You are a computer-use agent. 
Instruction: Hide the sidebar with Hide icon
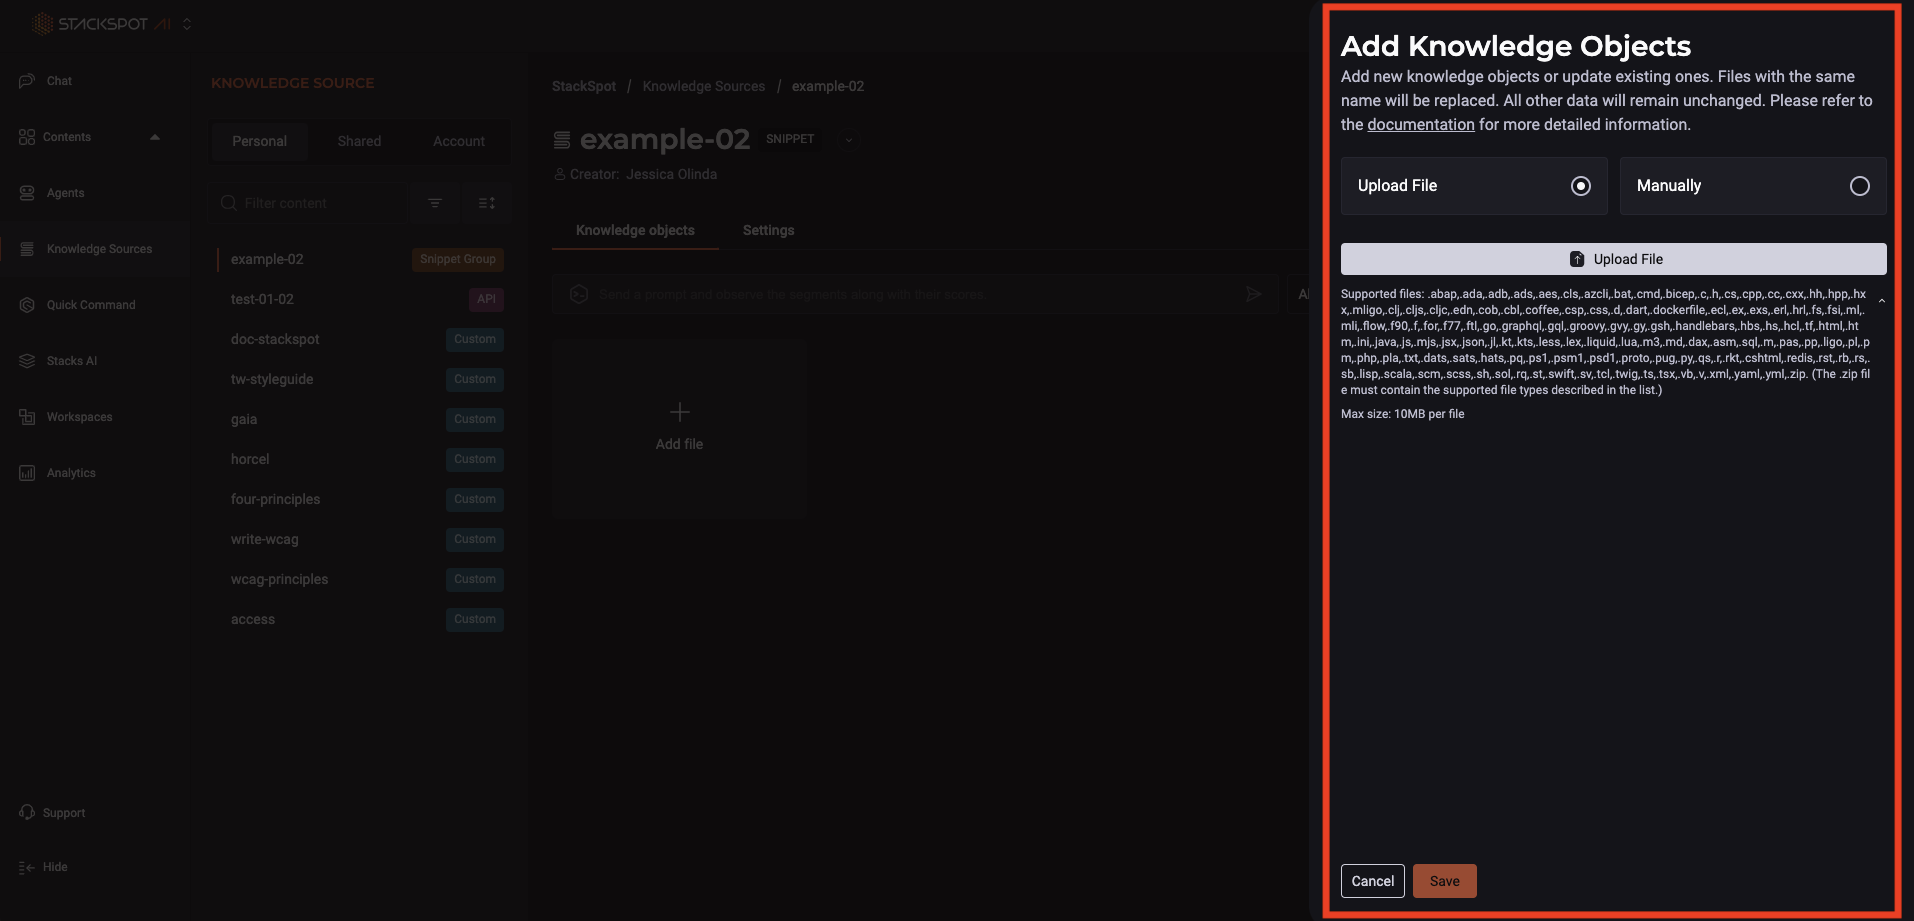(x=27, y=867)
